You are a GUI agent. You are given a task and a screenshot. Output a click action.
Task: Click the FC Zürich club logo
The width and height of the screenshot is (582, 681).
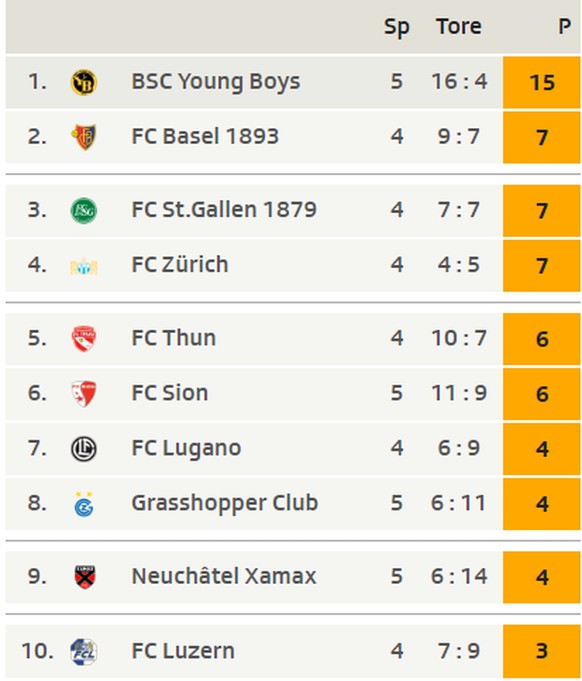click(83, 265)
